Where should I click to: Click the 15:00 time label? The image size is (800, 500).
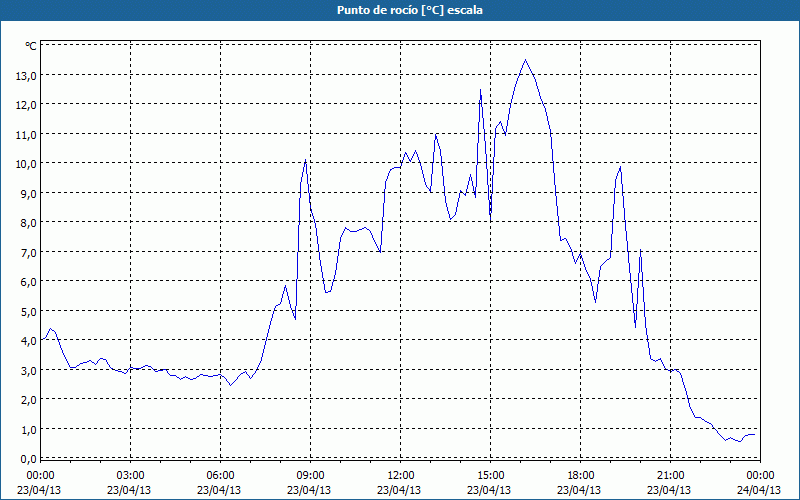tap(490, 476)
